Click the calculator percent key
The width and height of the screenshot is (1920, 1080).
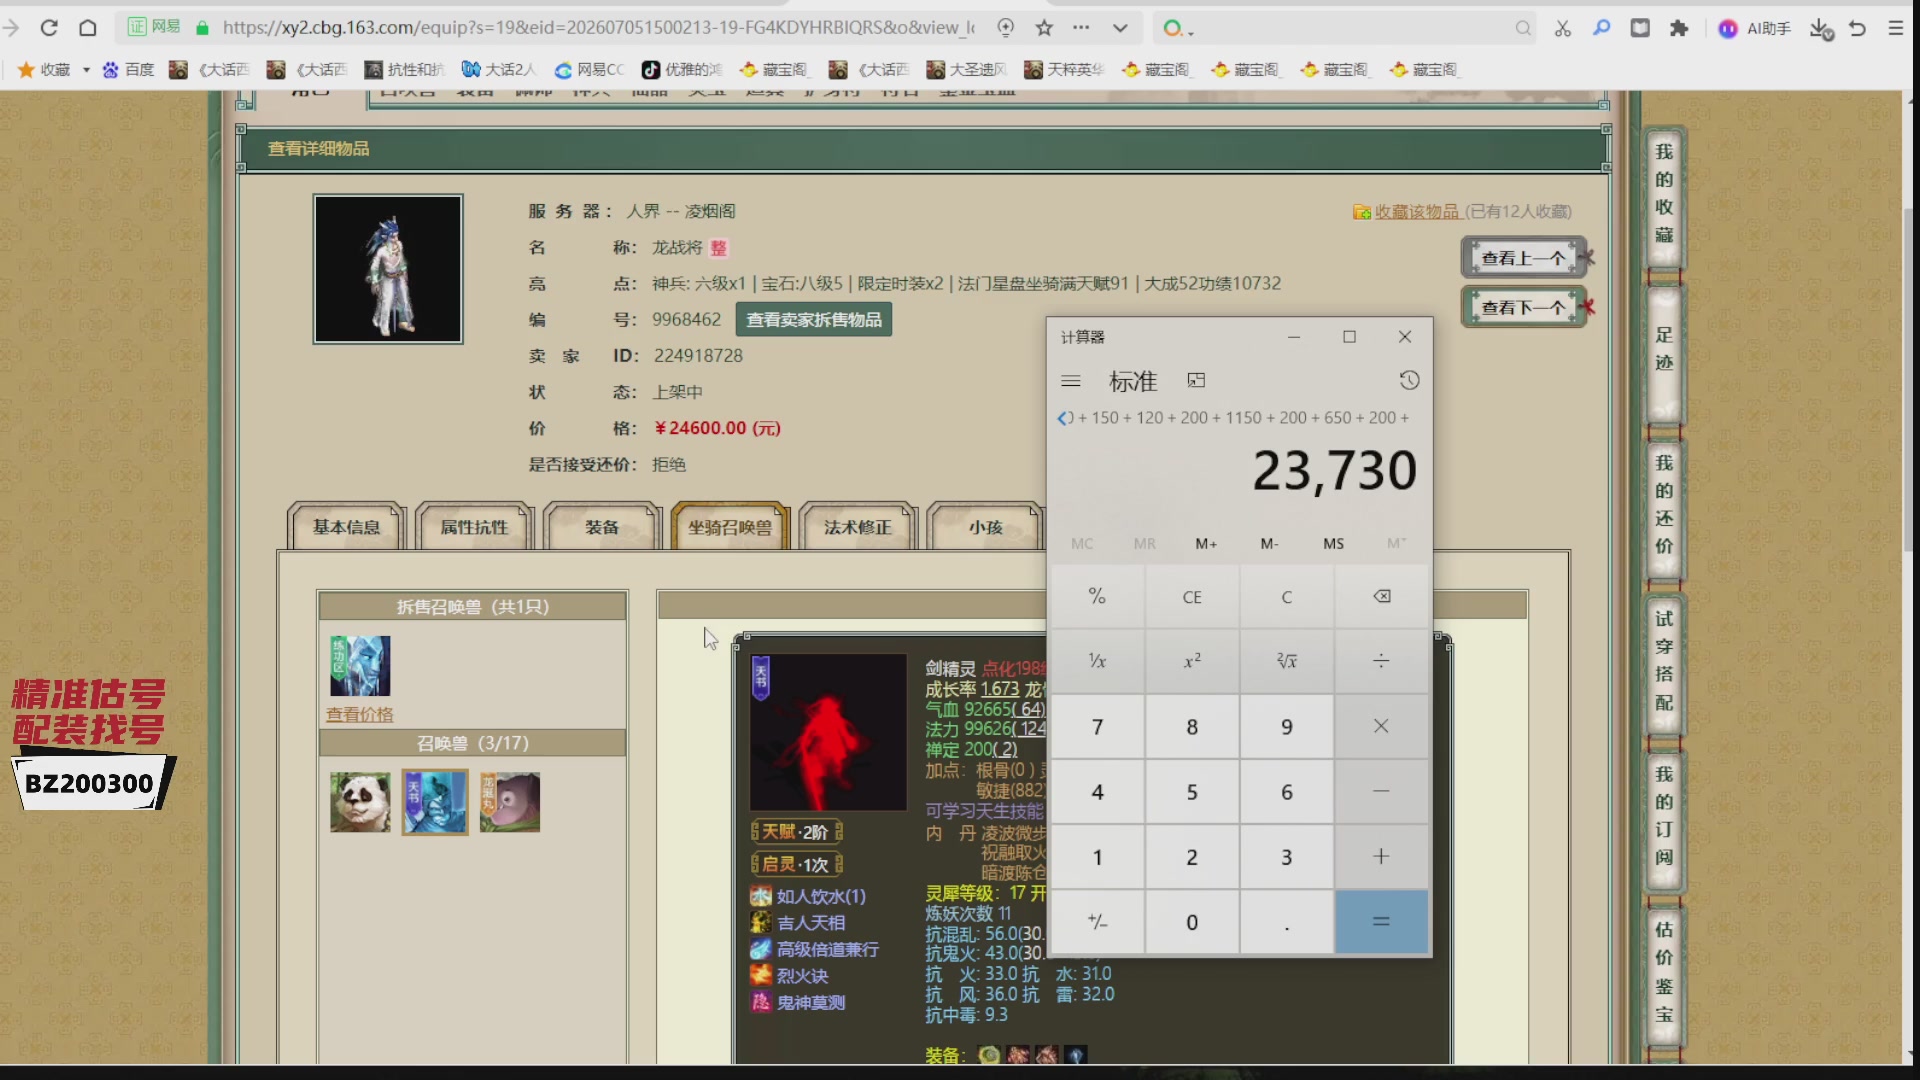point(1097,597)
